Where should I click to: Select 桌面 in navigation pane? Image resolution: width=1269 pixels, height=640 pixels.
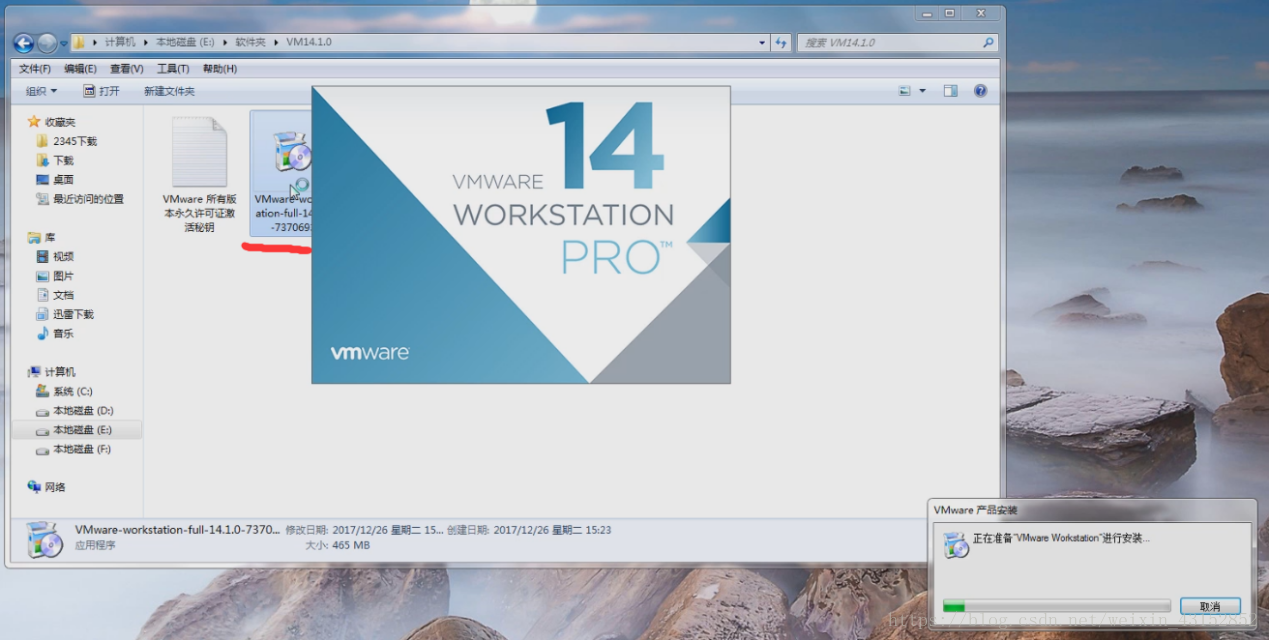[x=55, y=180]
